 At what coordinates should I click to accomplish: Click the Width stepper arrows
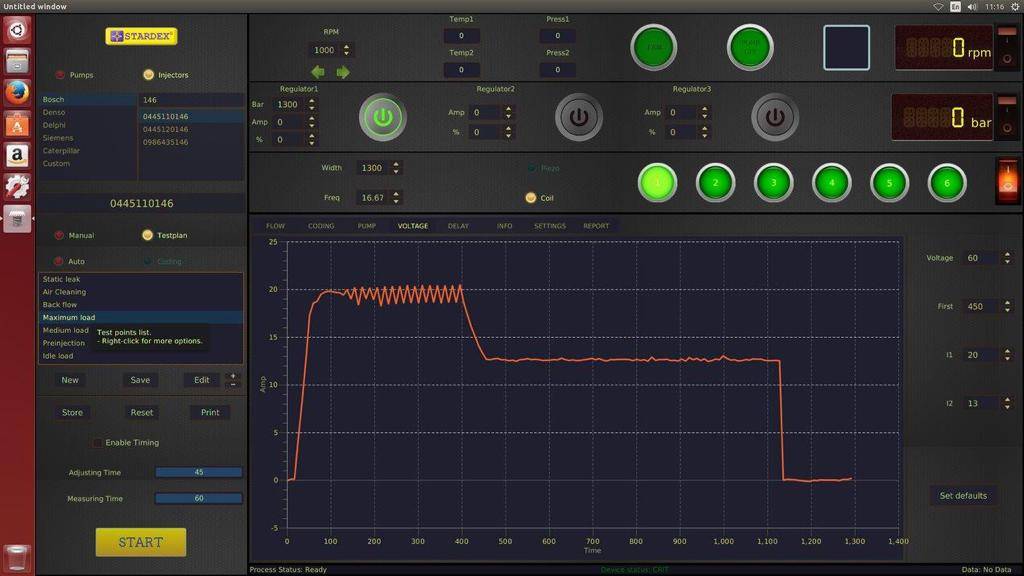(x=396, y=168)
